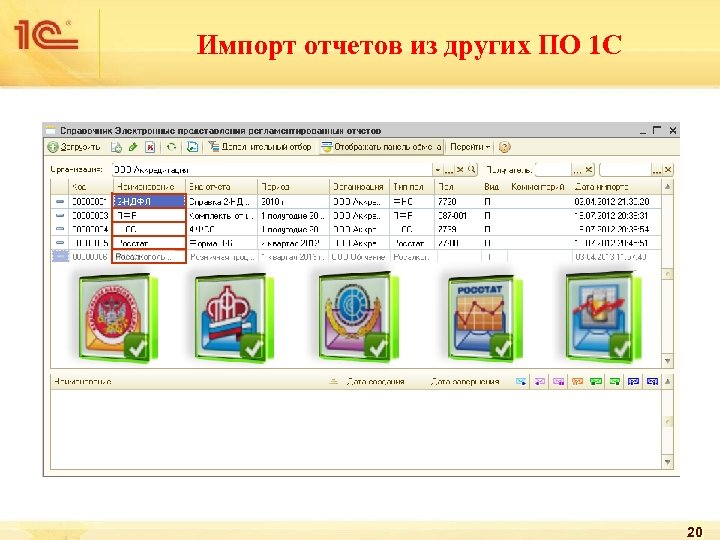The image size is (720, 540).
Task: Click the Дата создания column header
Action: 376,382
